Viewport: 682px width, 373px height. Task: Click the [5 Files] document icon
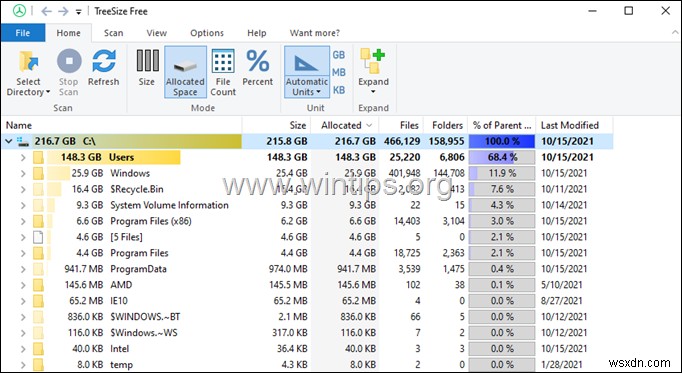(38, 237)
